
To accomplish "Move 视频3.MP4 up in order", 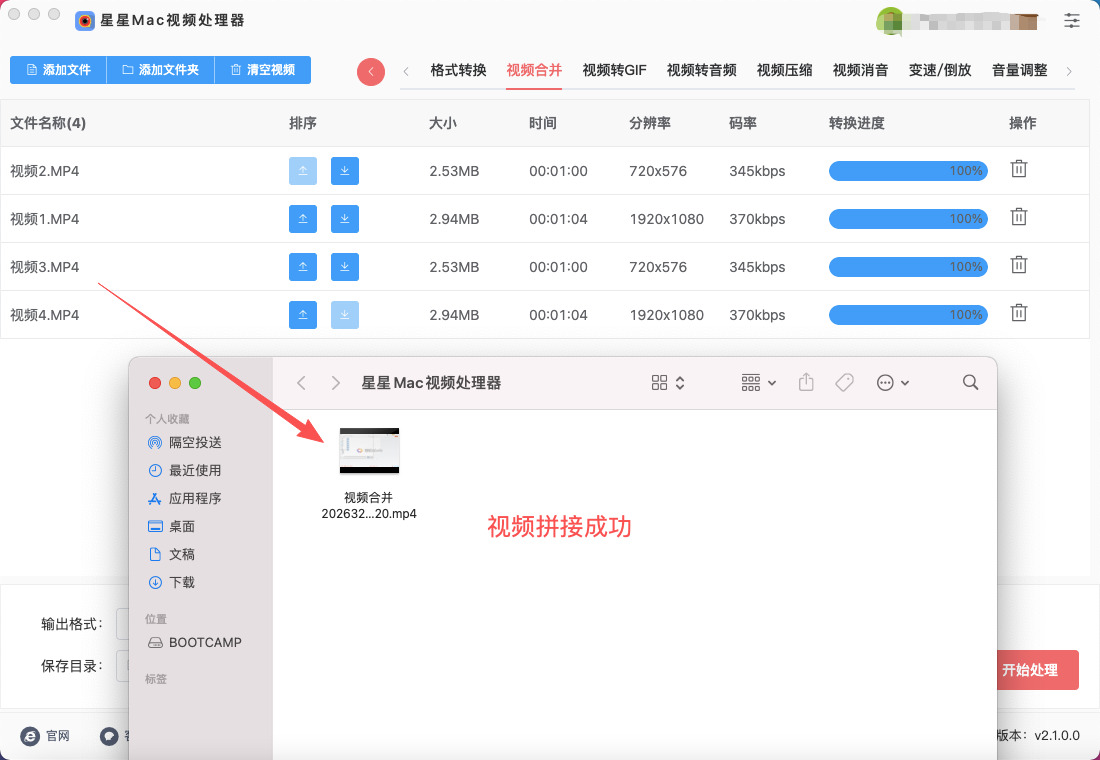I will pyautogui.click(x=302, y=267).
